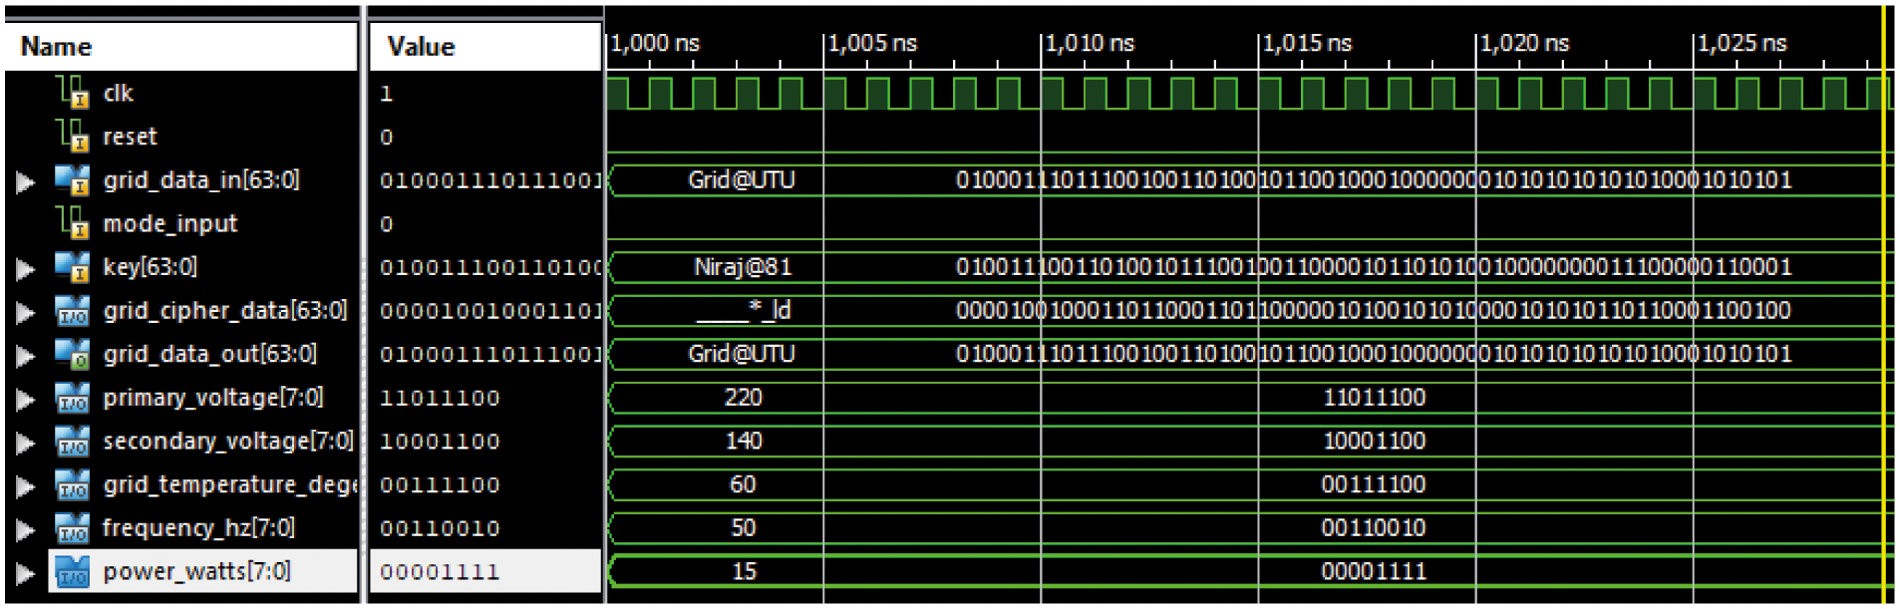This screenshot has height=609, width=1900.
Task: Click the grid_cipher_data bus icon
Action: coord(73,311)
